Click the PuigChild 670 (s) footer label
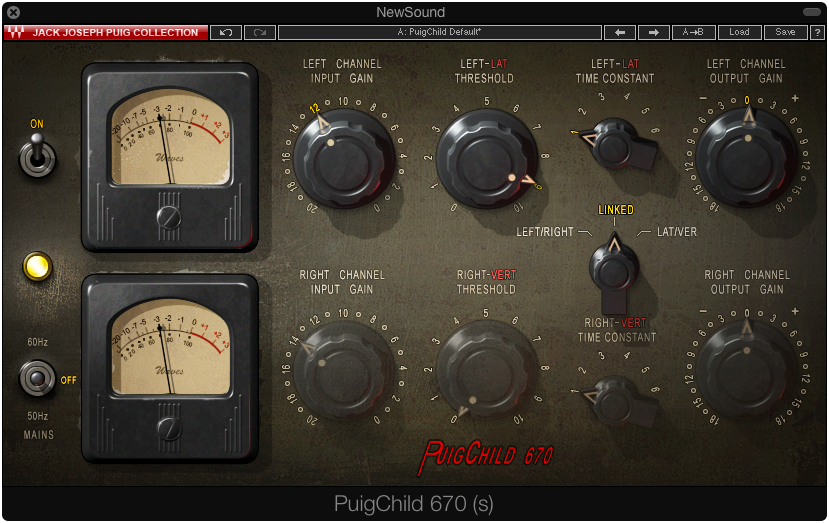Screen dimensions: 829x523 click(413, 504)
